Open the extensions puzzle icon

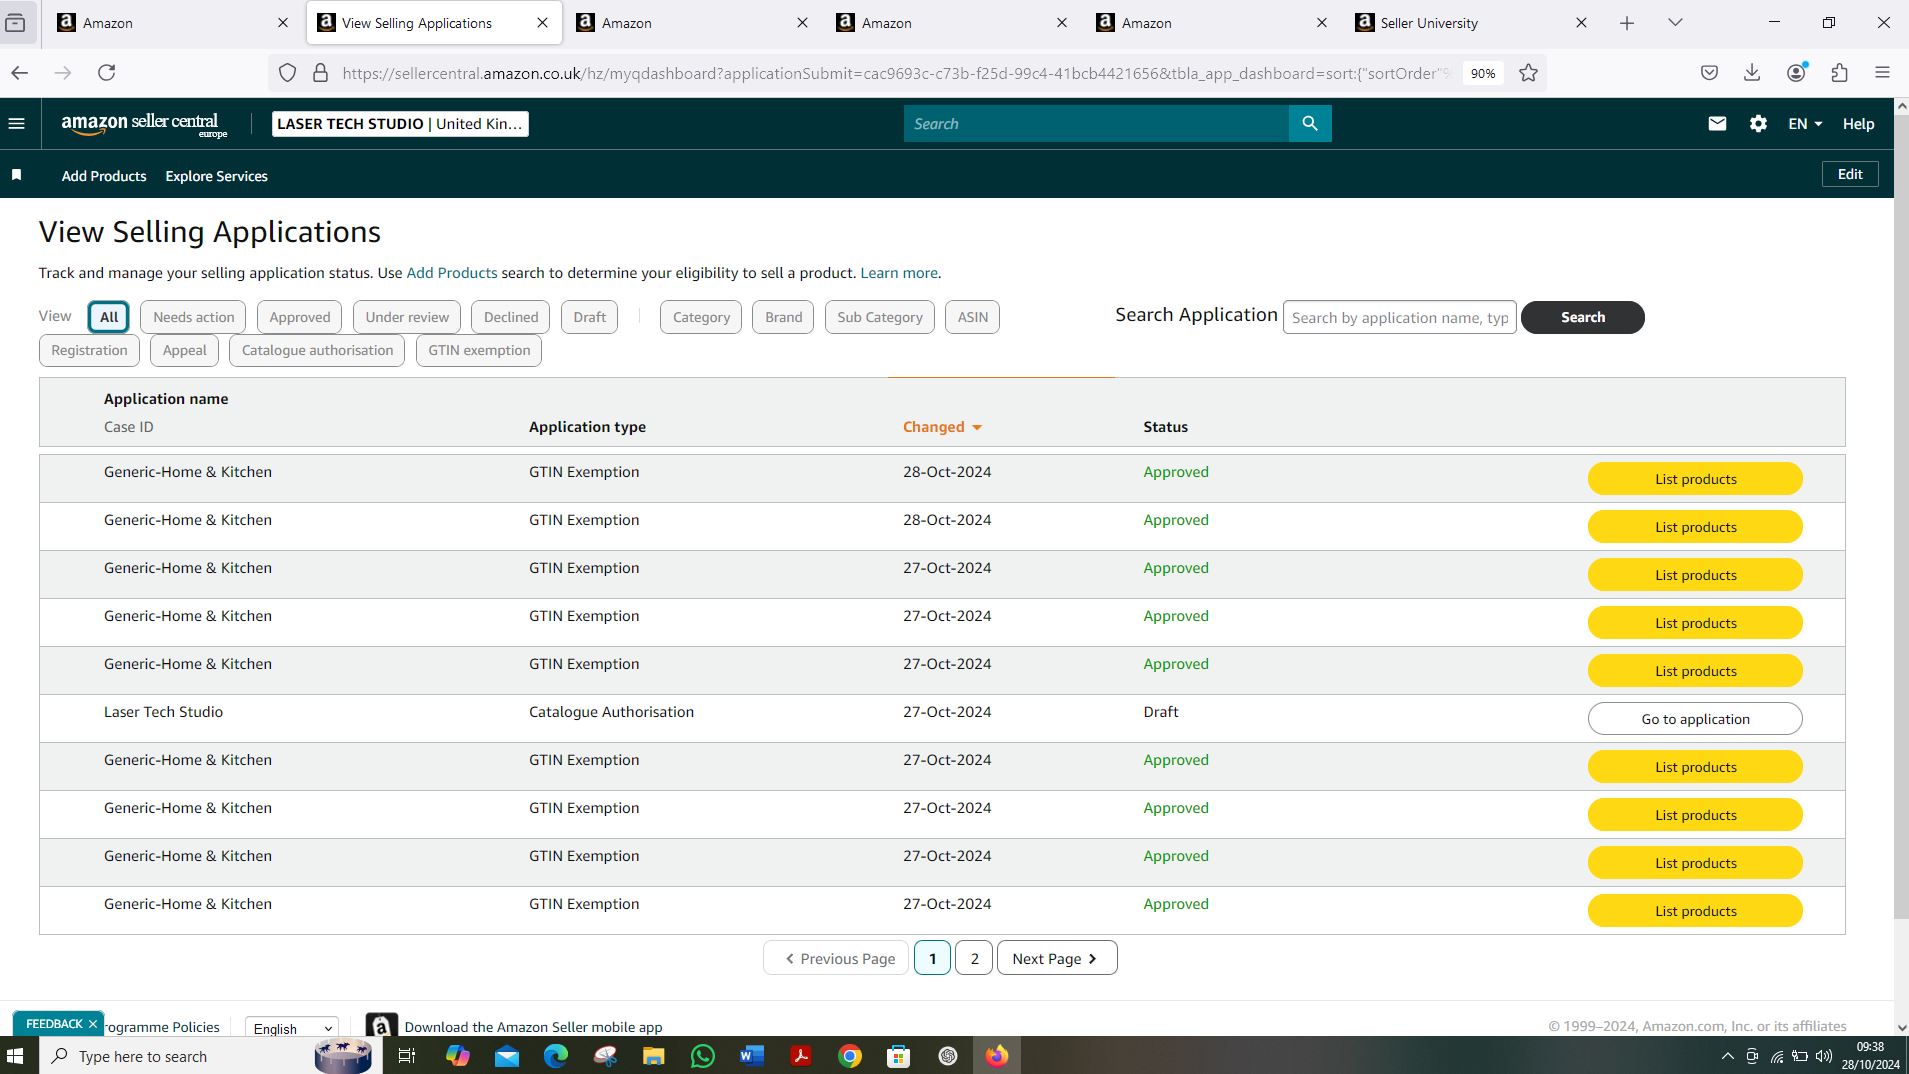(x=1840, y=73)
